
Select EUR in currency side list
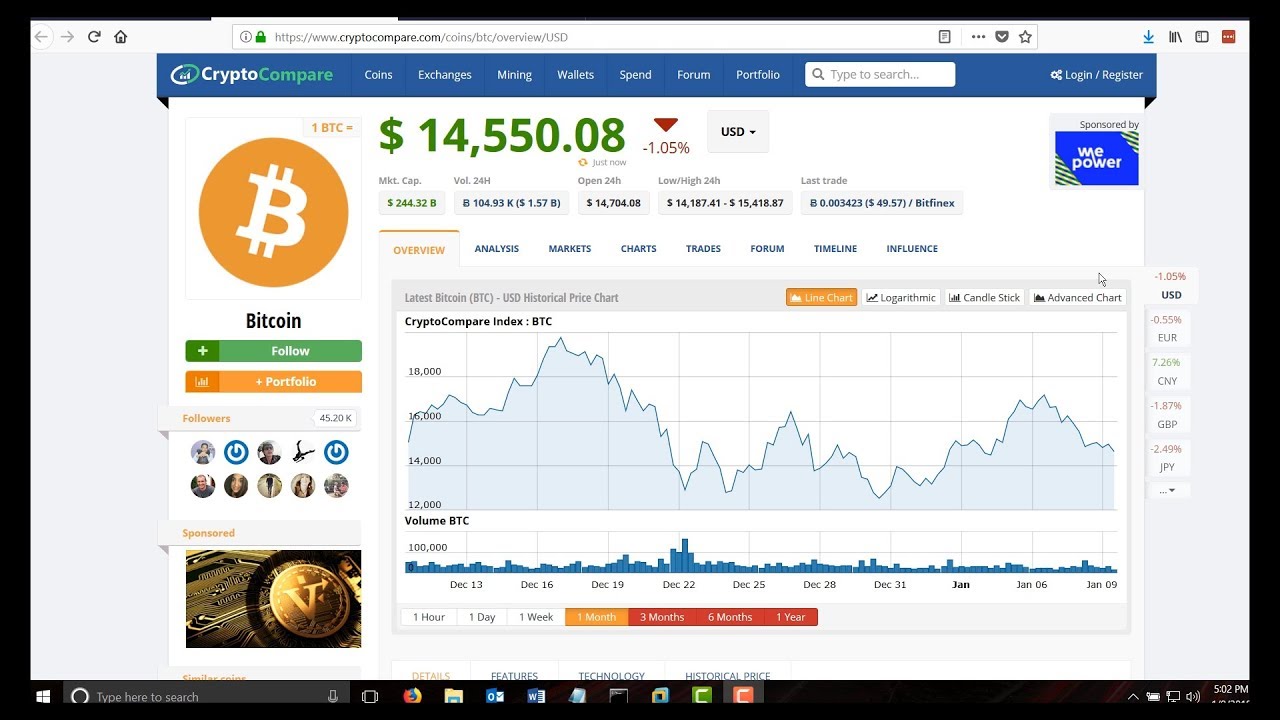coord(1167,329)
